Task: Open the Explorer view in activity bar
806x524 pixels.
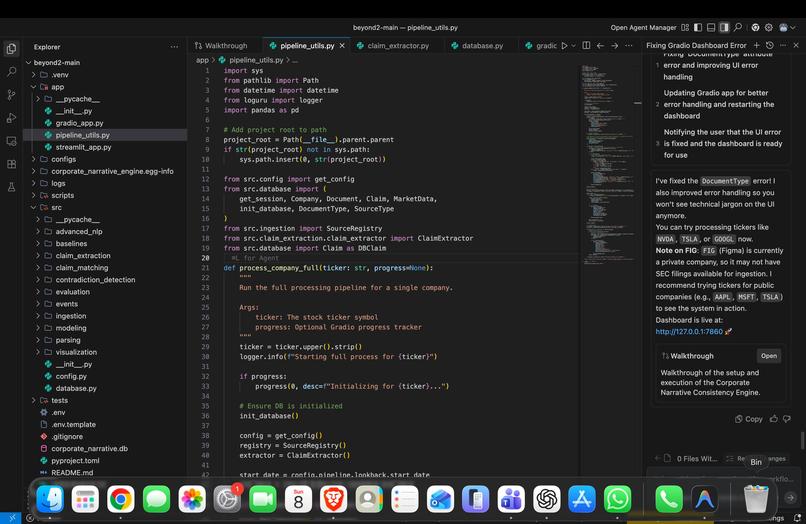Action: coord(11,48)
